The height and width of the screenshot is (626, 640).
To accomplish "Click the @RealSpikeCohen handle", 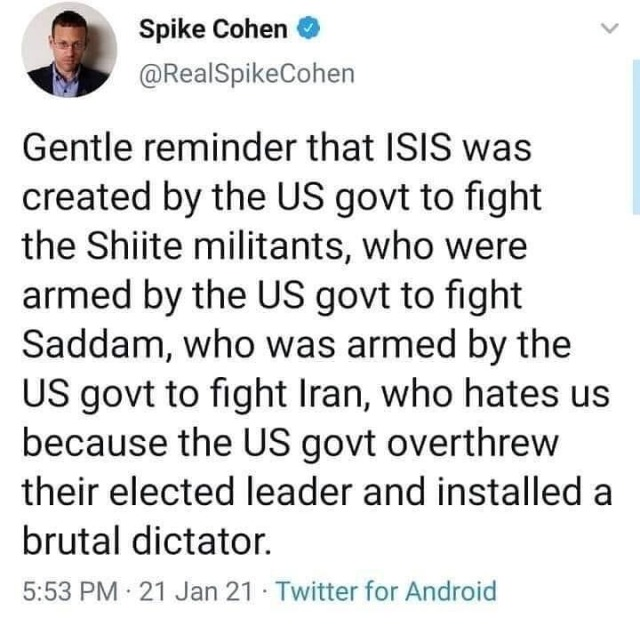I will [246, 75].
